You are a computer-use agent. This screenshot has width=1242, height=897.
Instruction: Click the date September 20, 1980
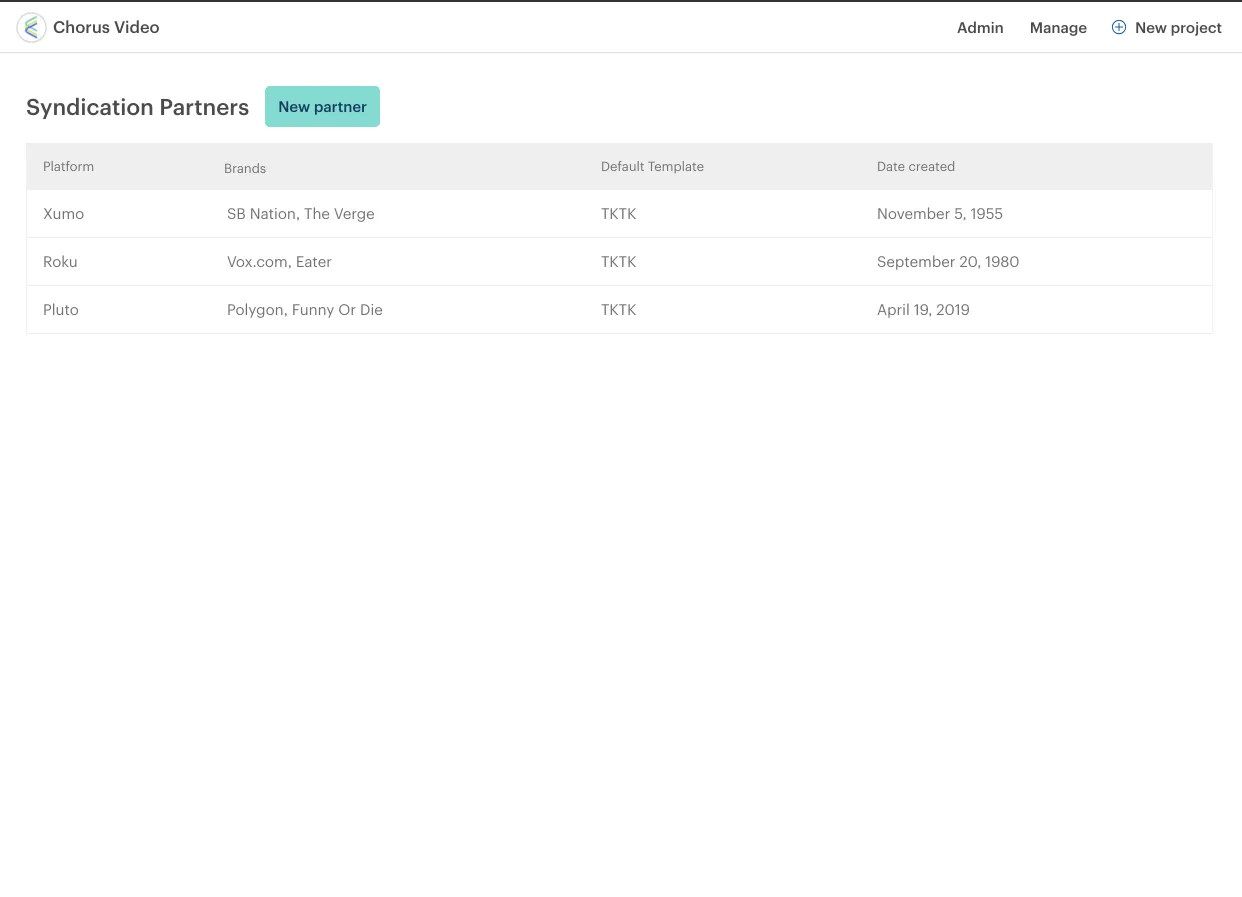[948, 262]
